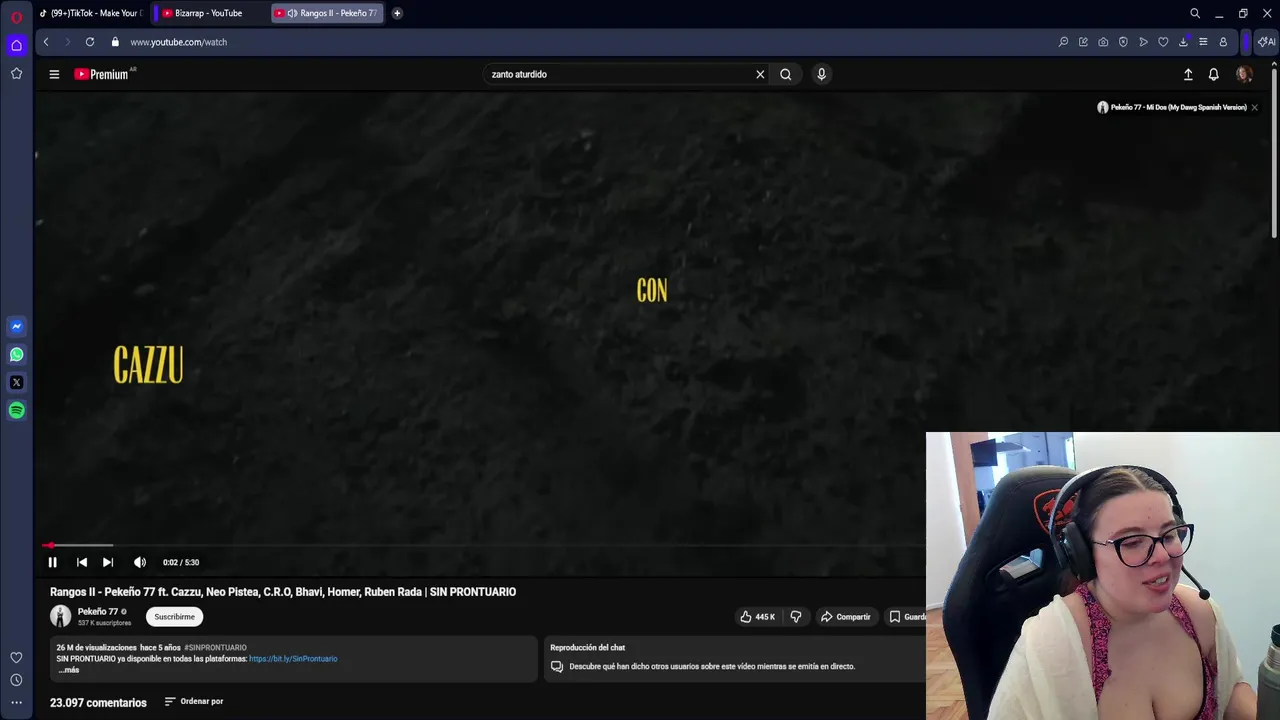Open the bit.ly/SinProntuario link
1280x720 pixels.
(x=293, y=659)
